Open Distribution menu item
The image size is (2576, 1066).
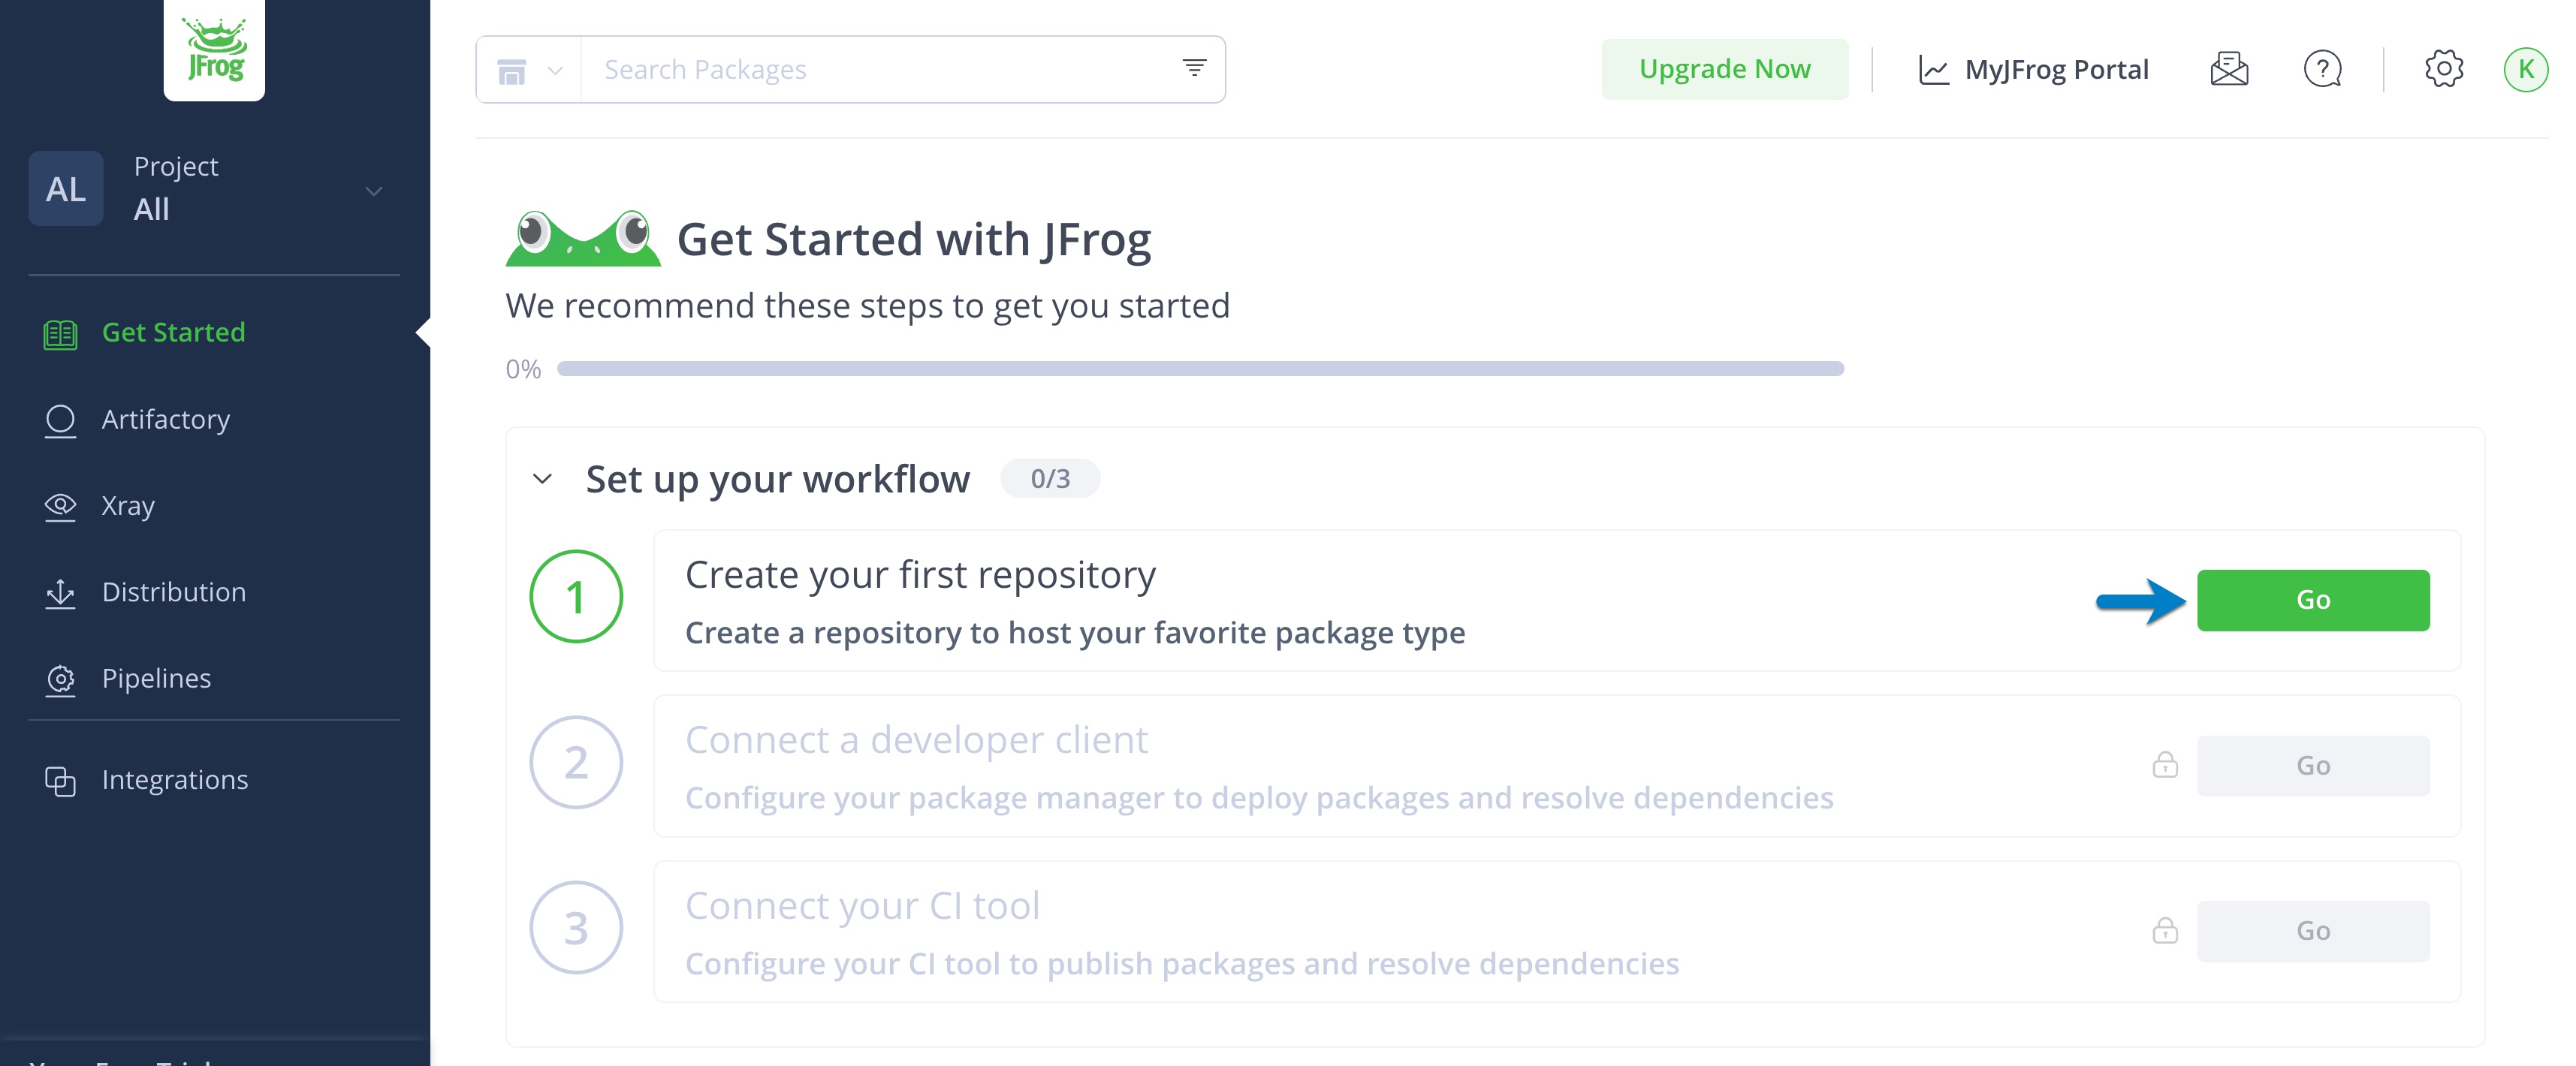(174, 592)
